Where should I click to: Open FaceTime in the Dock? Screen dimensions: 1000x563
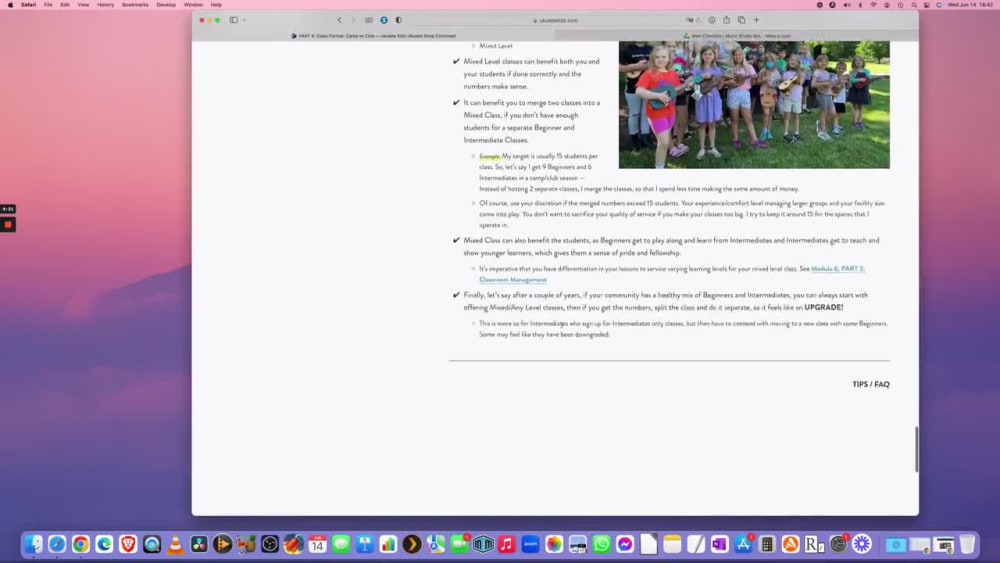pyautogui.click(x=459, y=544)
